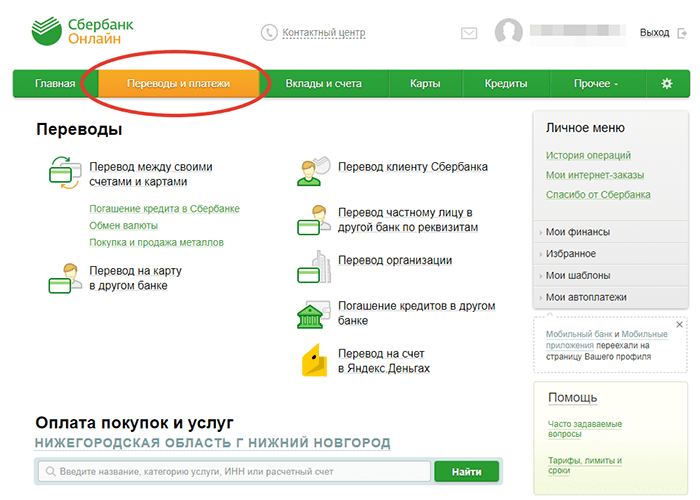700x500 pixels.
Task: Open Погашение кредита в Сбербанке link
Action: 164,208
